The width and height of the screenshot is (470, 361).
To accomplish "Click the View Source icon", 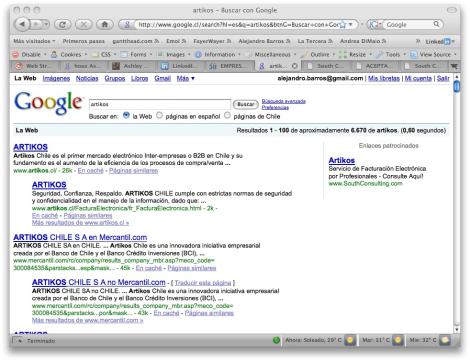I will (x=413, y=54).
